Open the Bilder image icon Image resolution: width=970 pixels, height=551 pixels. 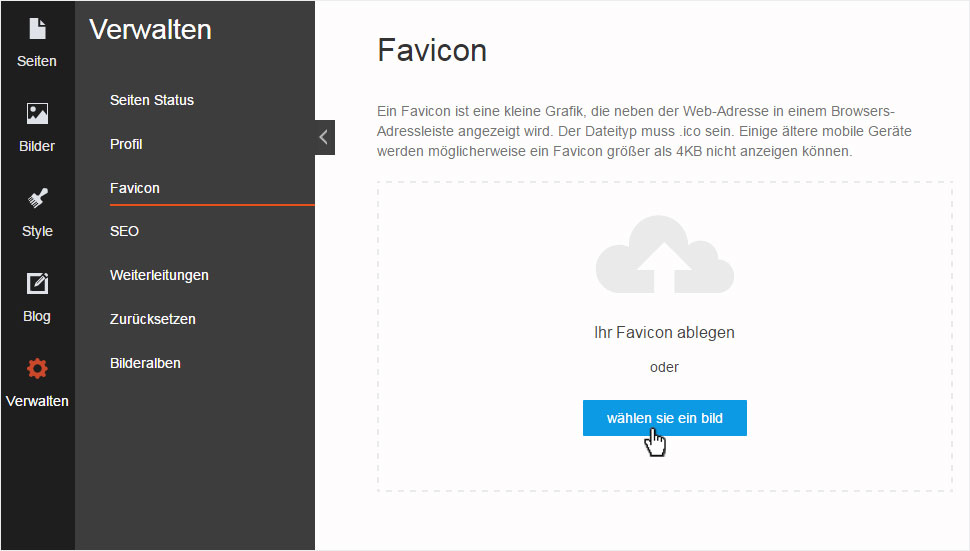click(37, 113)
